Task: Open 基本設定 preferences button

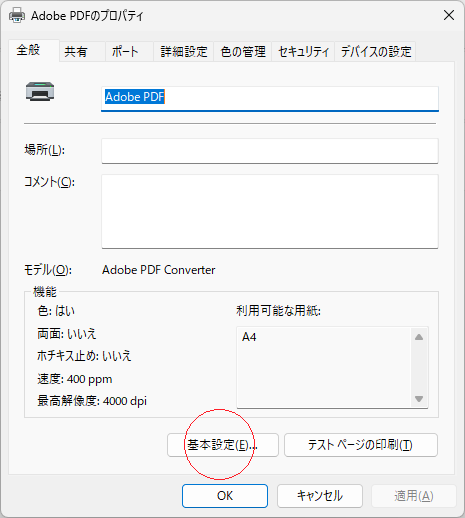Action: coord(223,445)
